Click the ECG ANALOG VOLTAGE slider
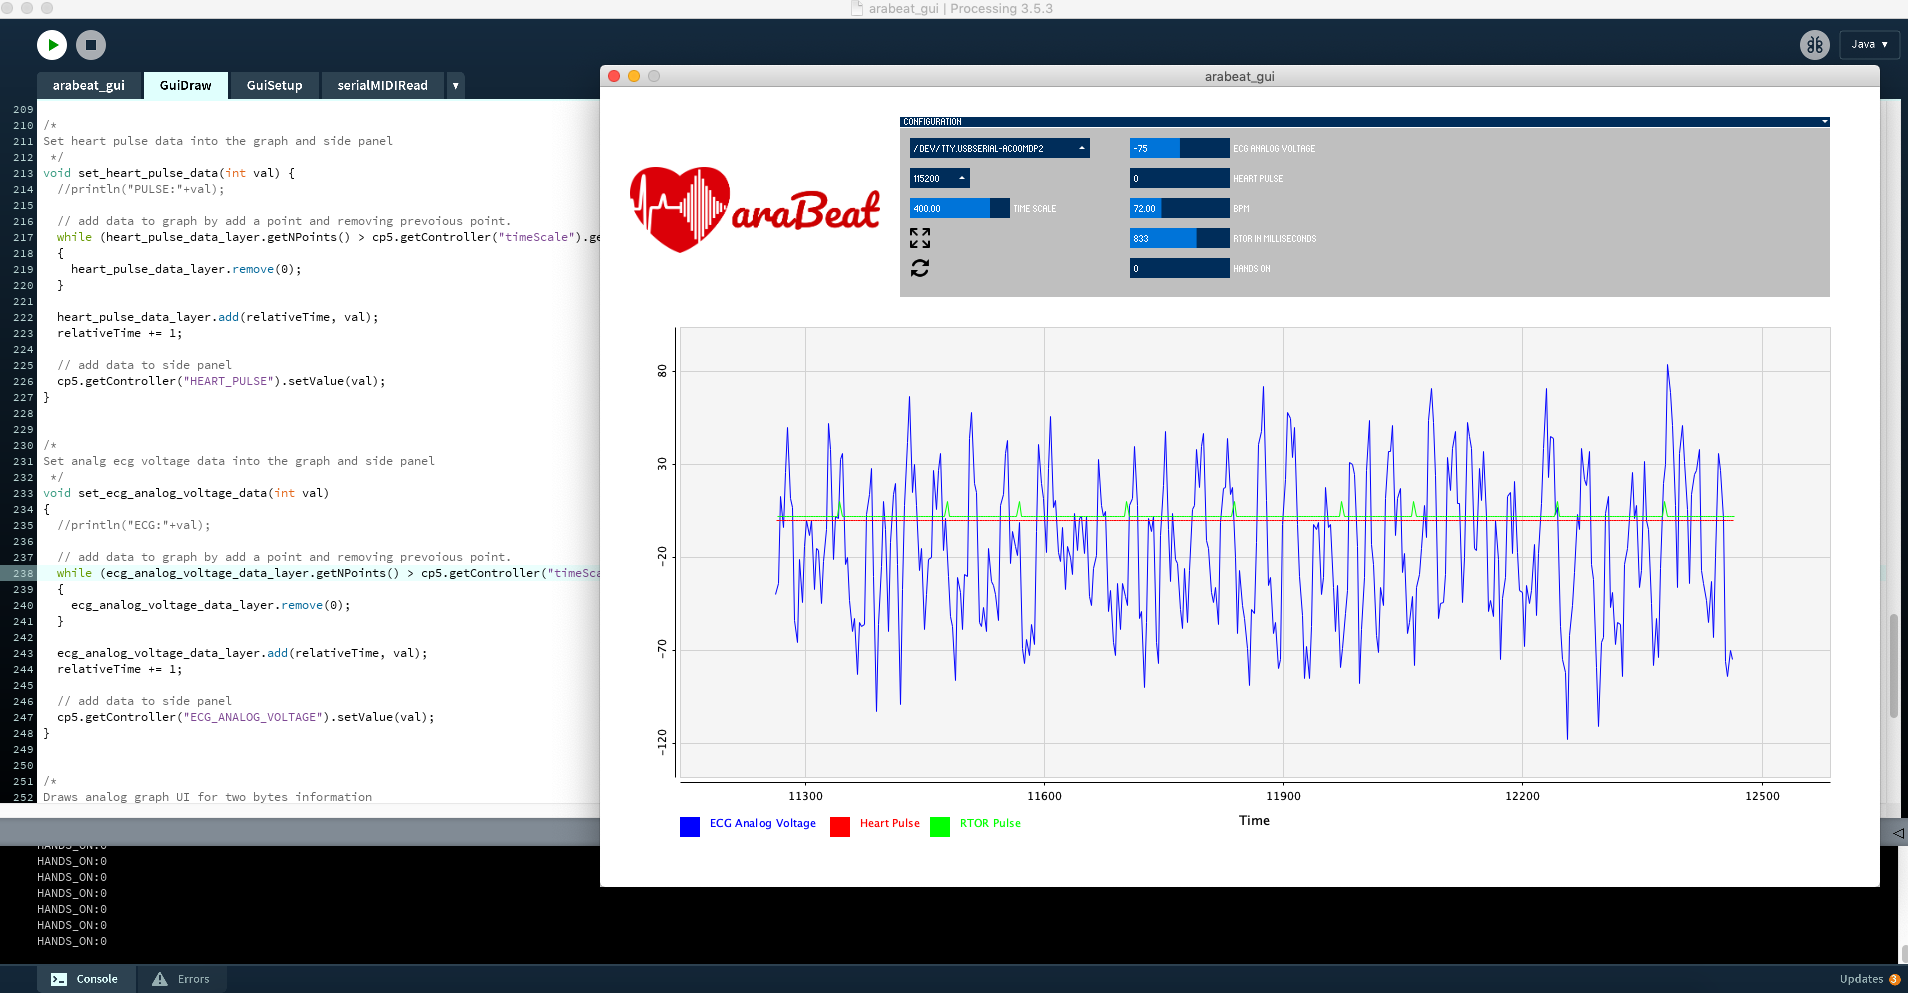The image size is (1908, 993). (1179, 148)
